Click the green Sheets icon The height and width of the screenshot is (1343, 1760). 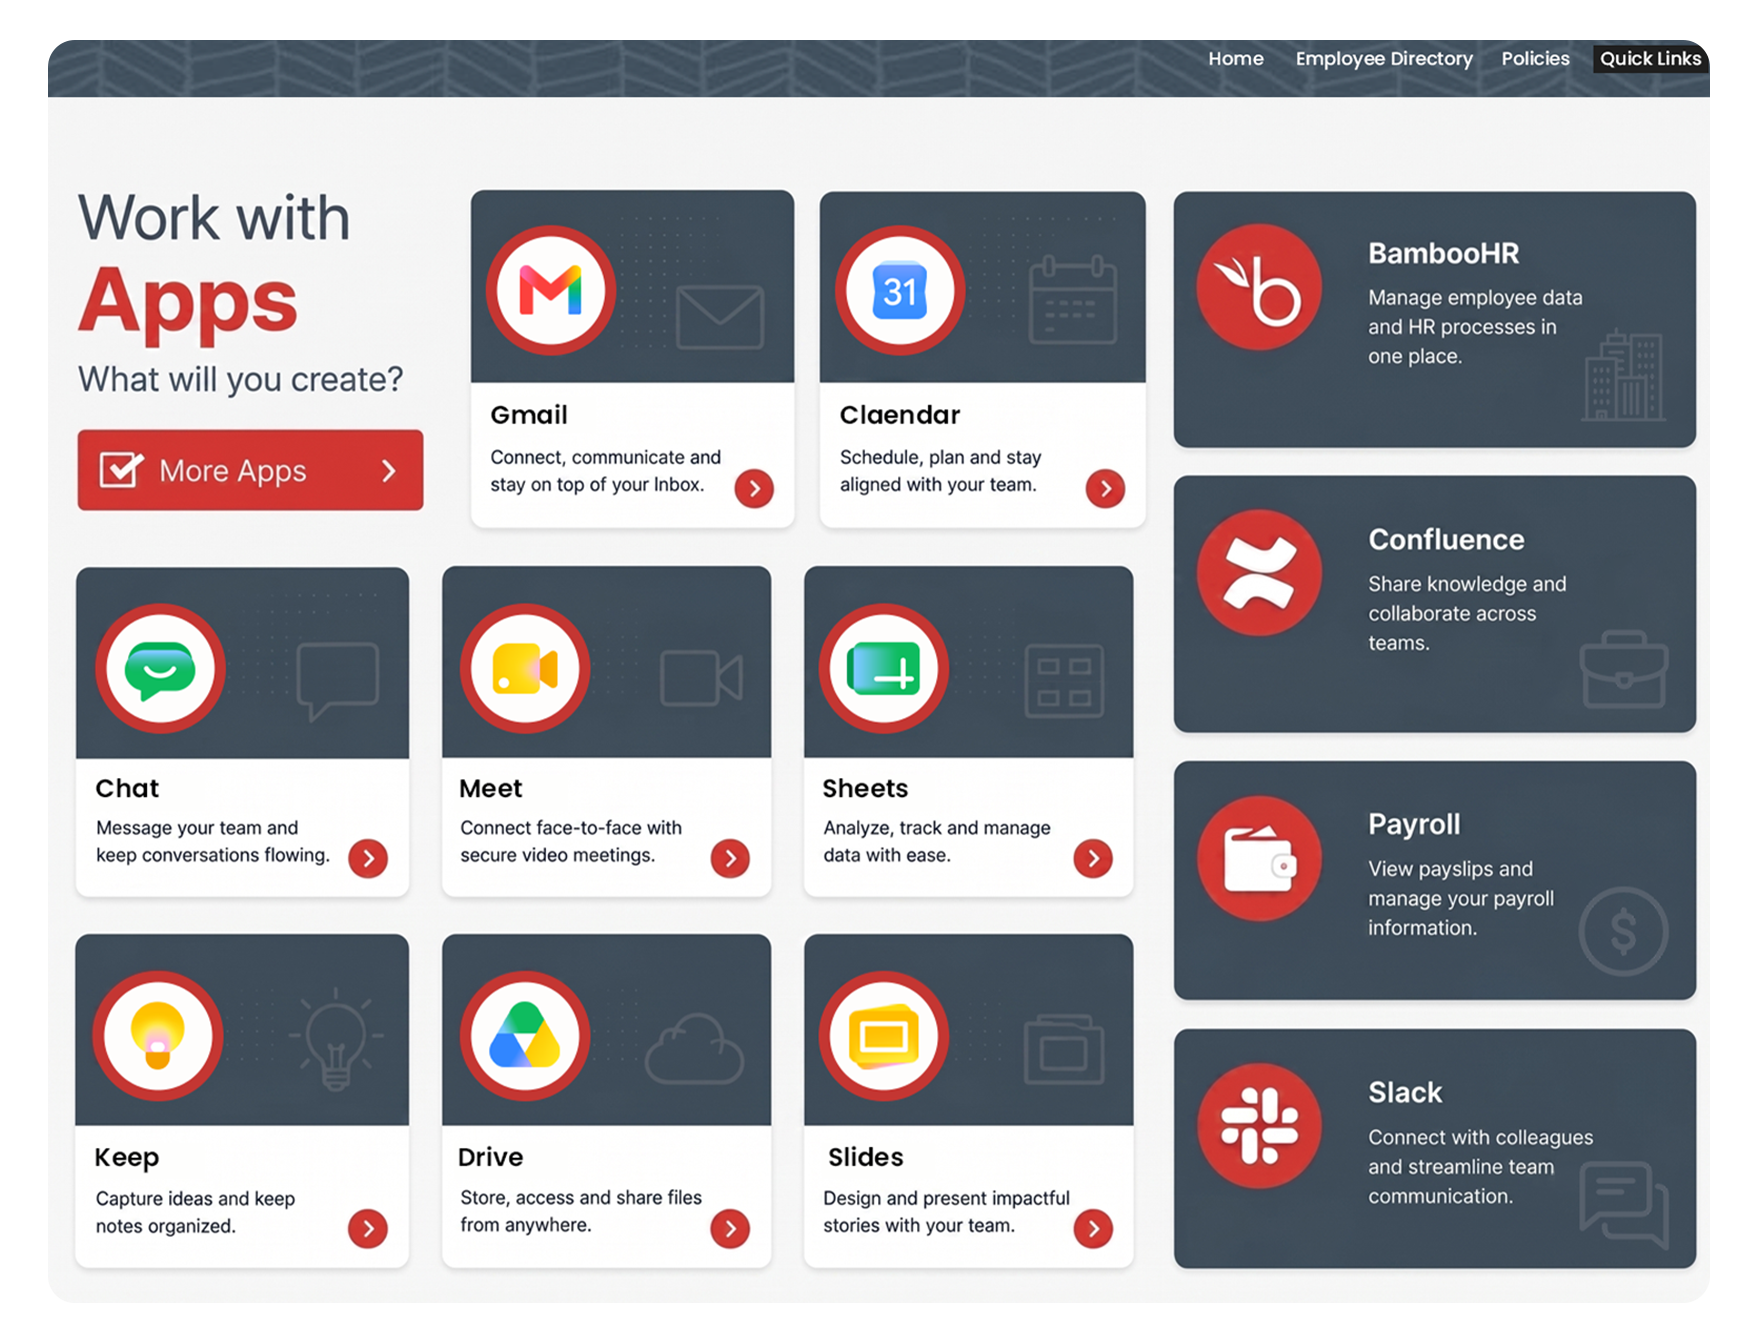(884, 668)
